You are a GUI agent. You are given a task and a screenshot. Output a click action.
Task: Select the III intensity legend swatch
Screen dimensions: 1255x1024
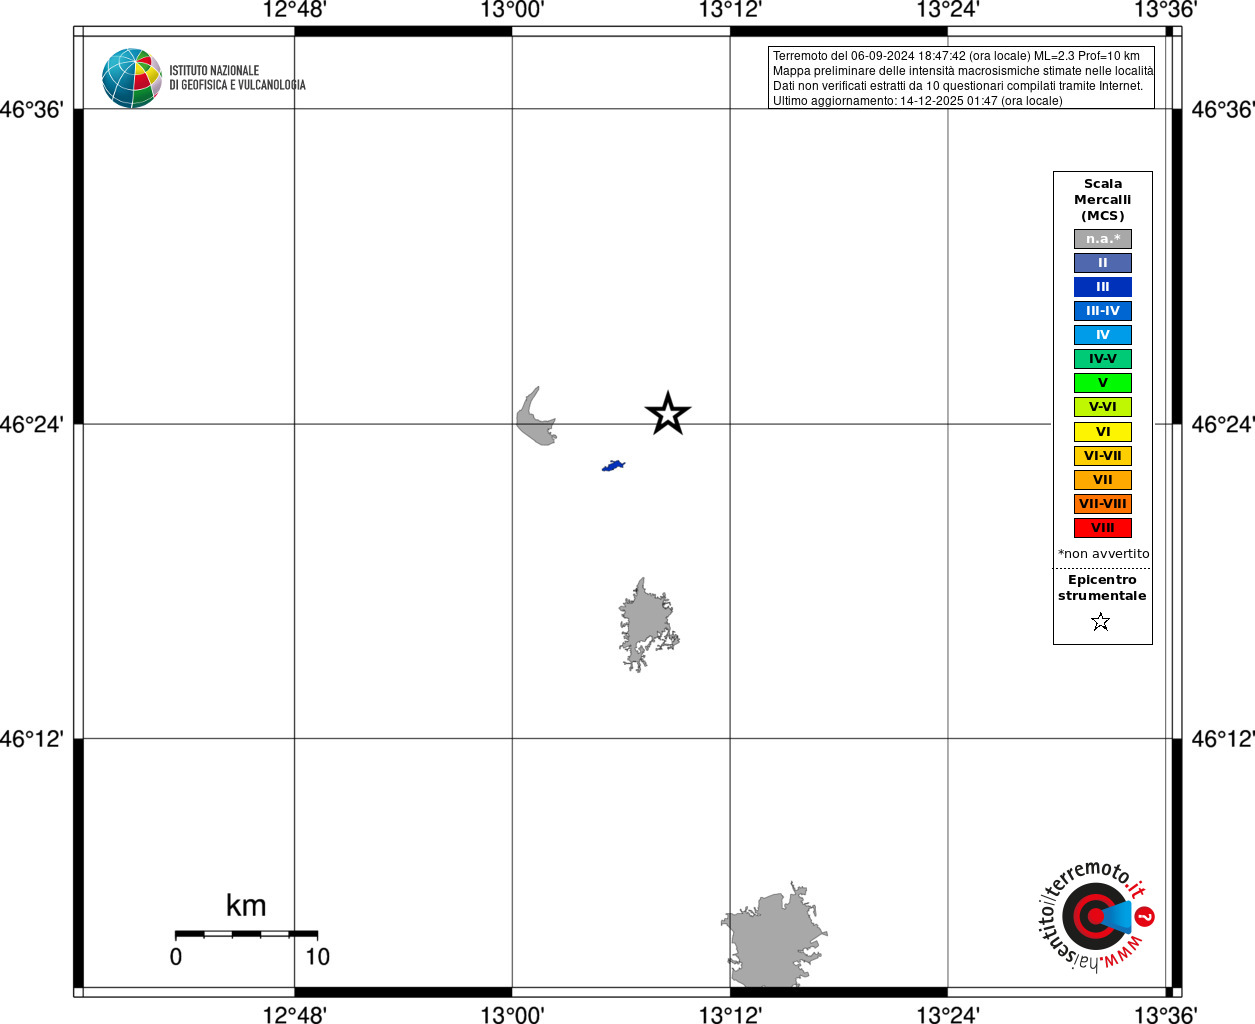click(x=1103, y=287)
